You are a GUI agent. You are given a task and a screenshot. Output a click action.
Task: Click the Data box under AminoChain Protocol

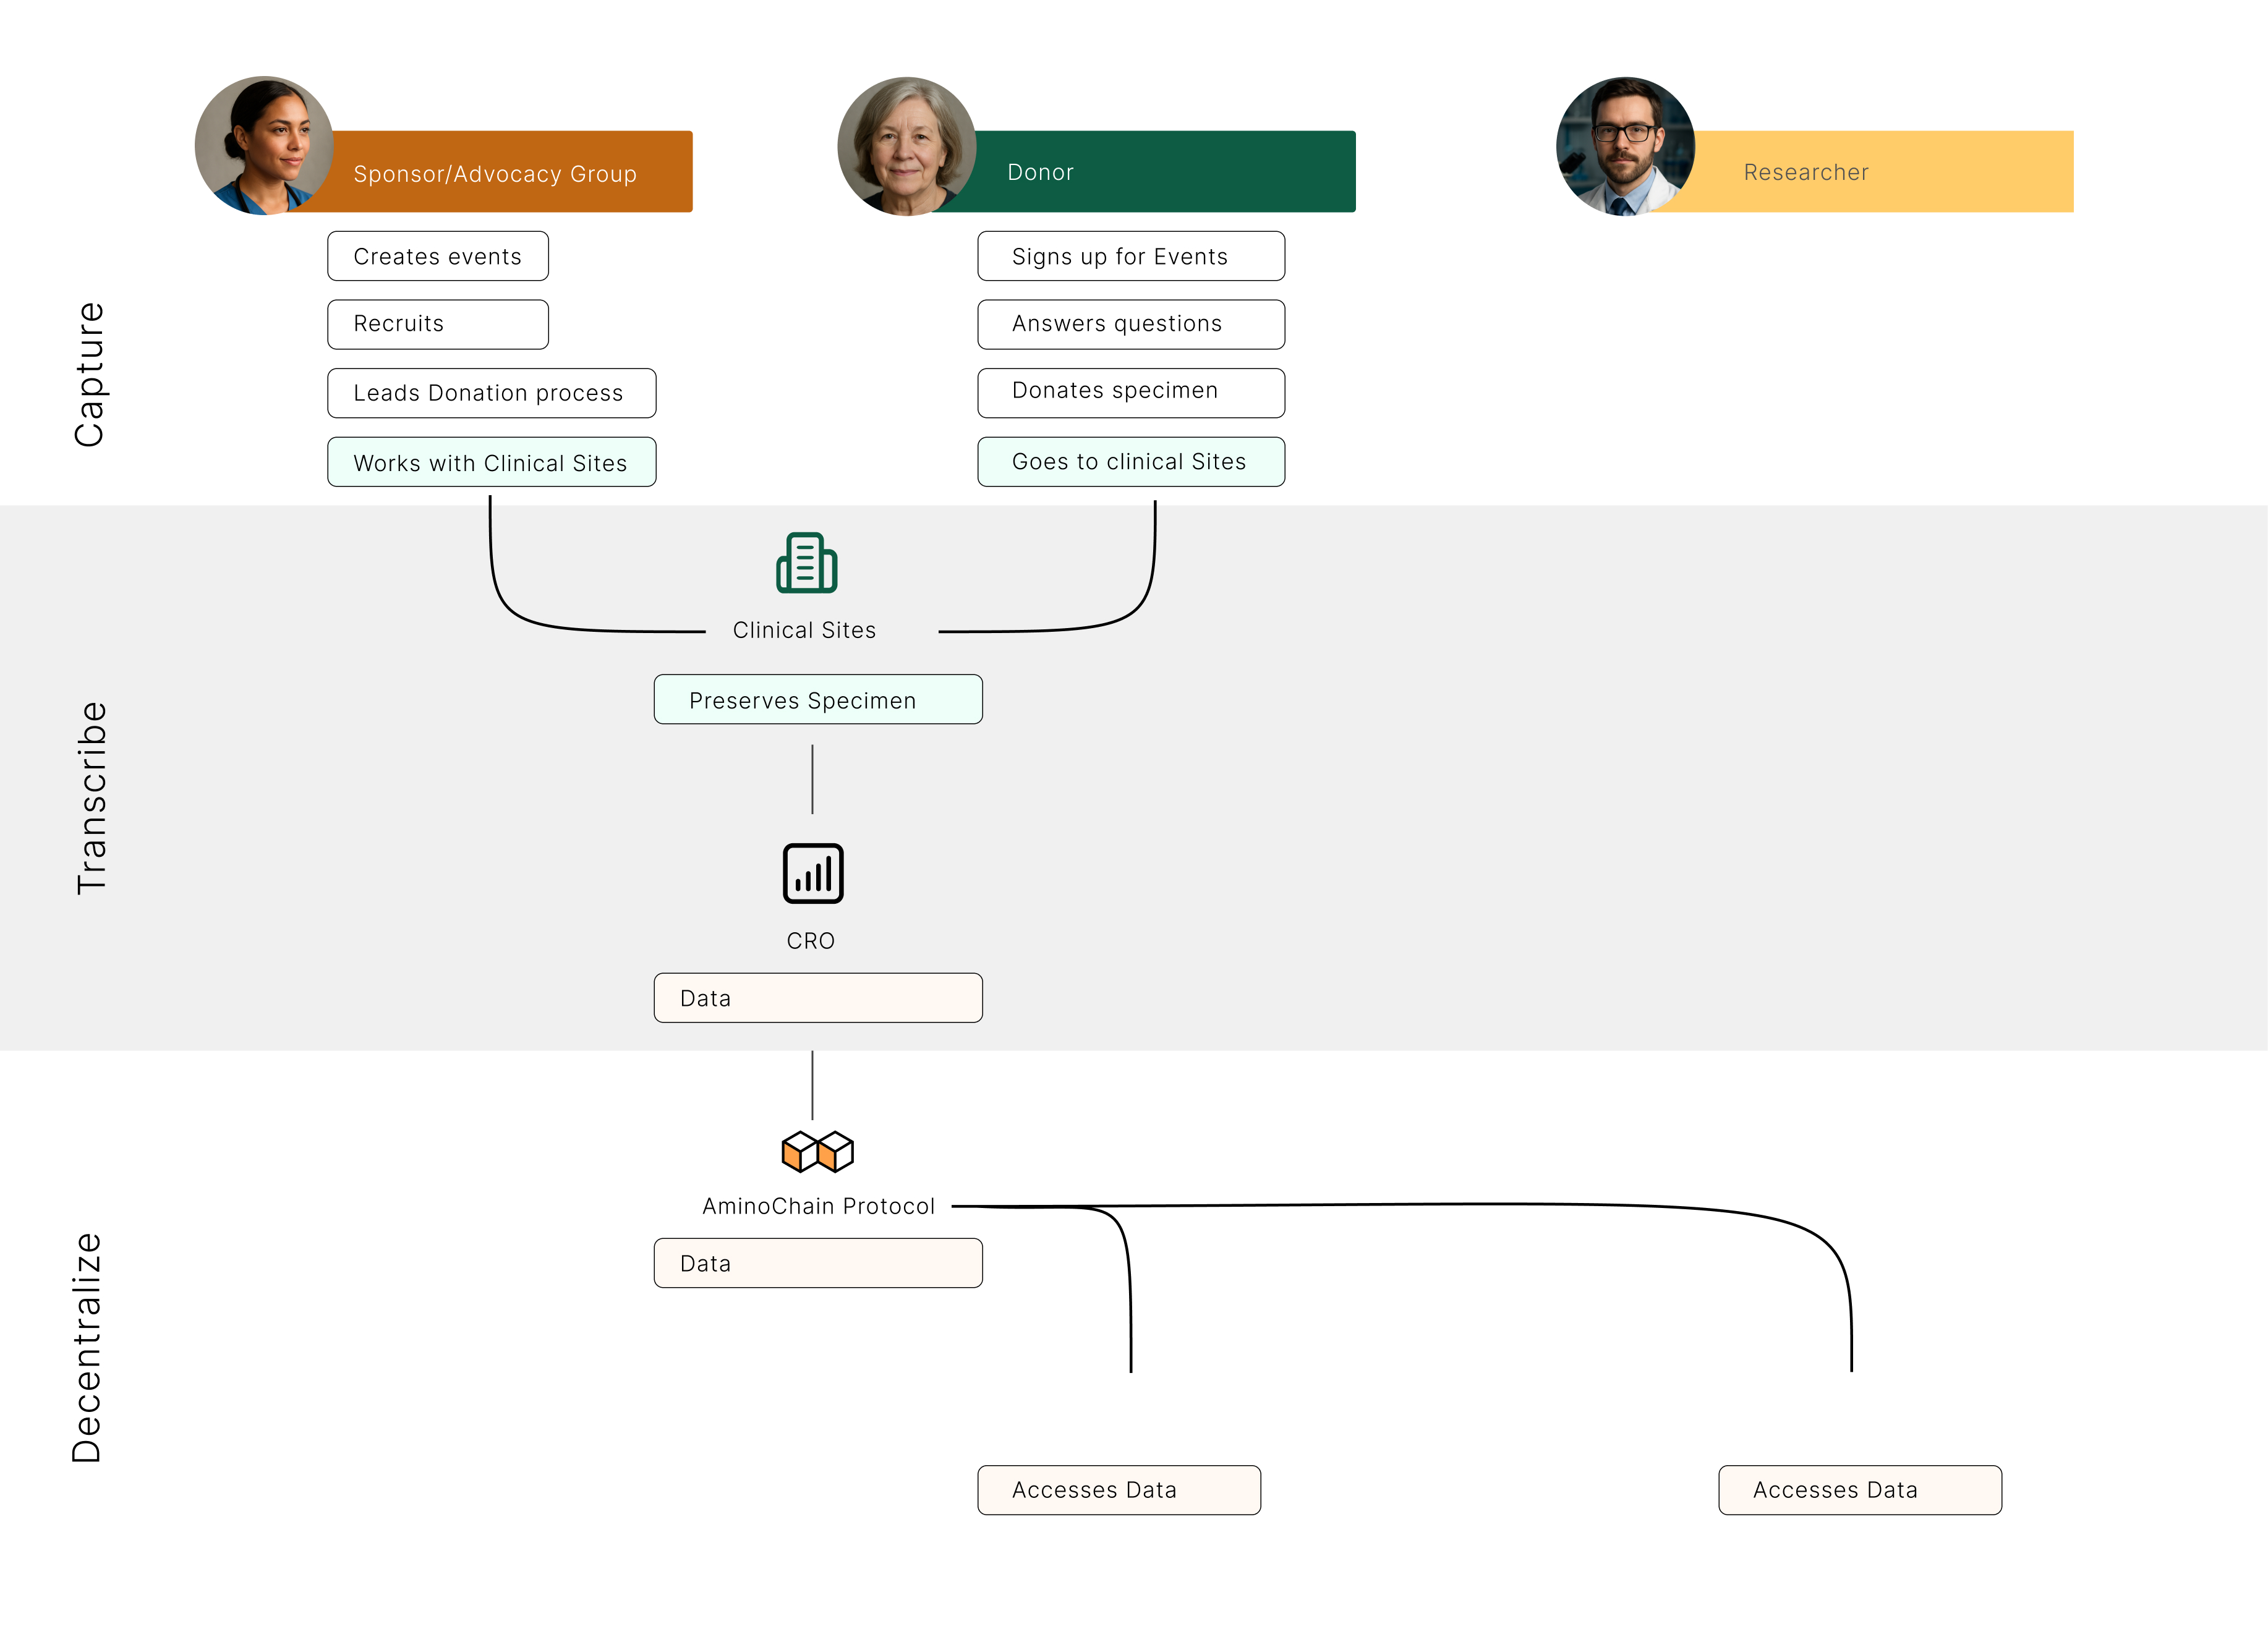818,1263
